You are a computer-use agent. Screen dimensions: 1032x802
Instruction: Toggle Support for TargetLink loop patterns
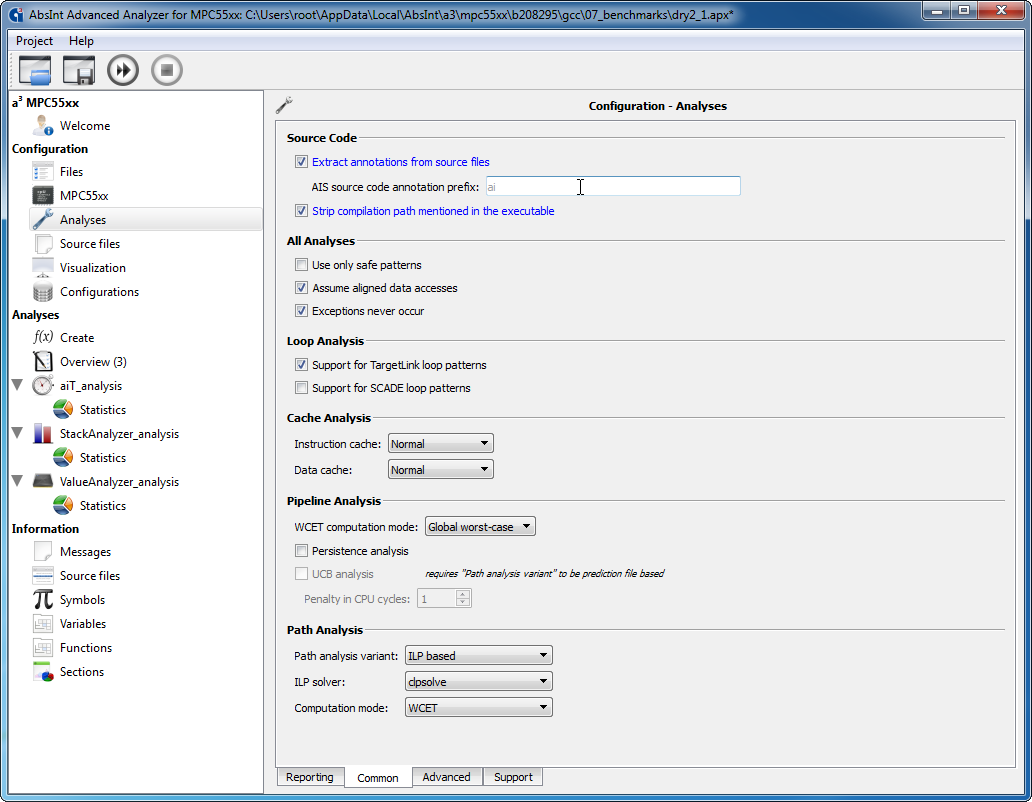point(301,364)
